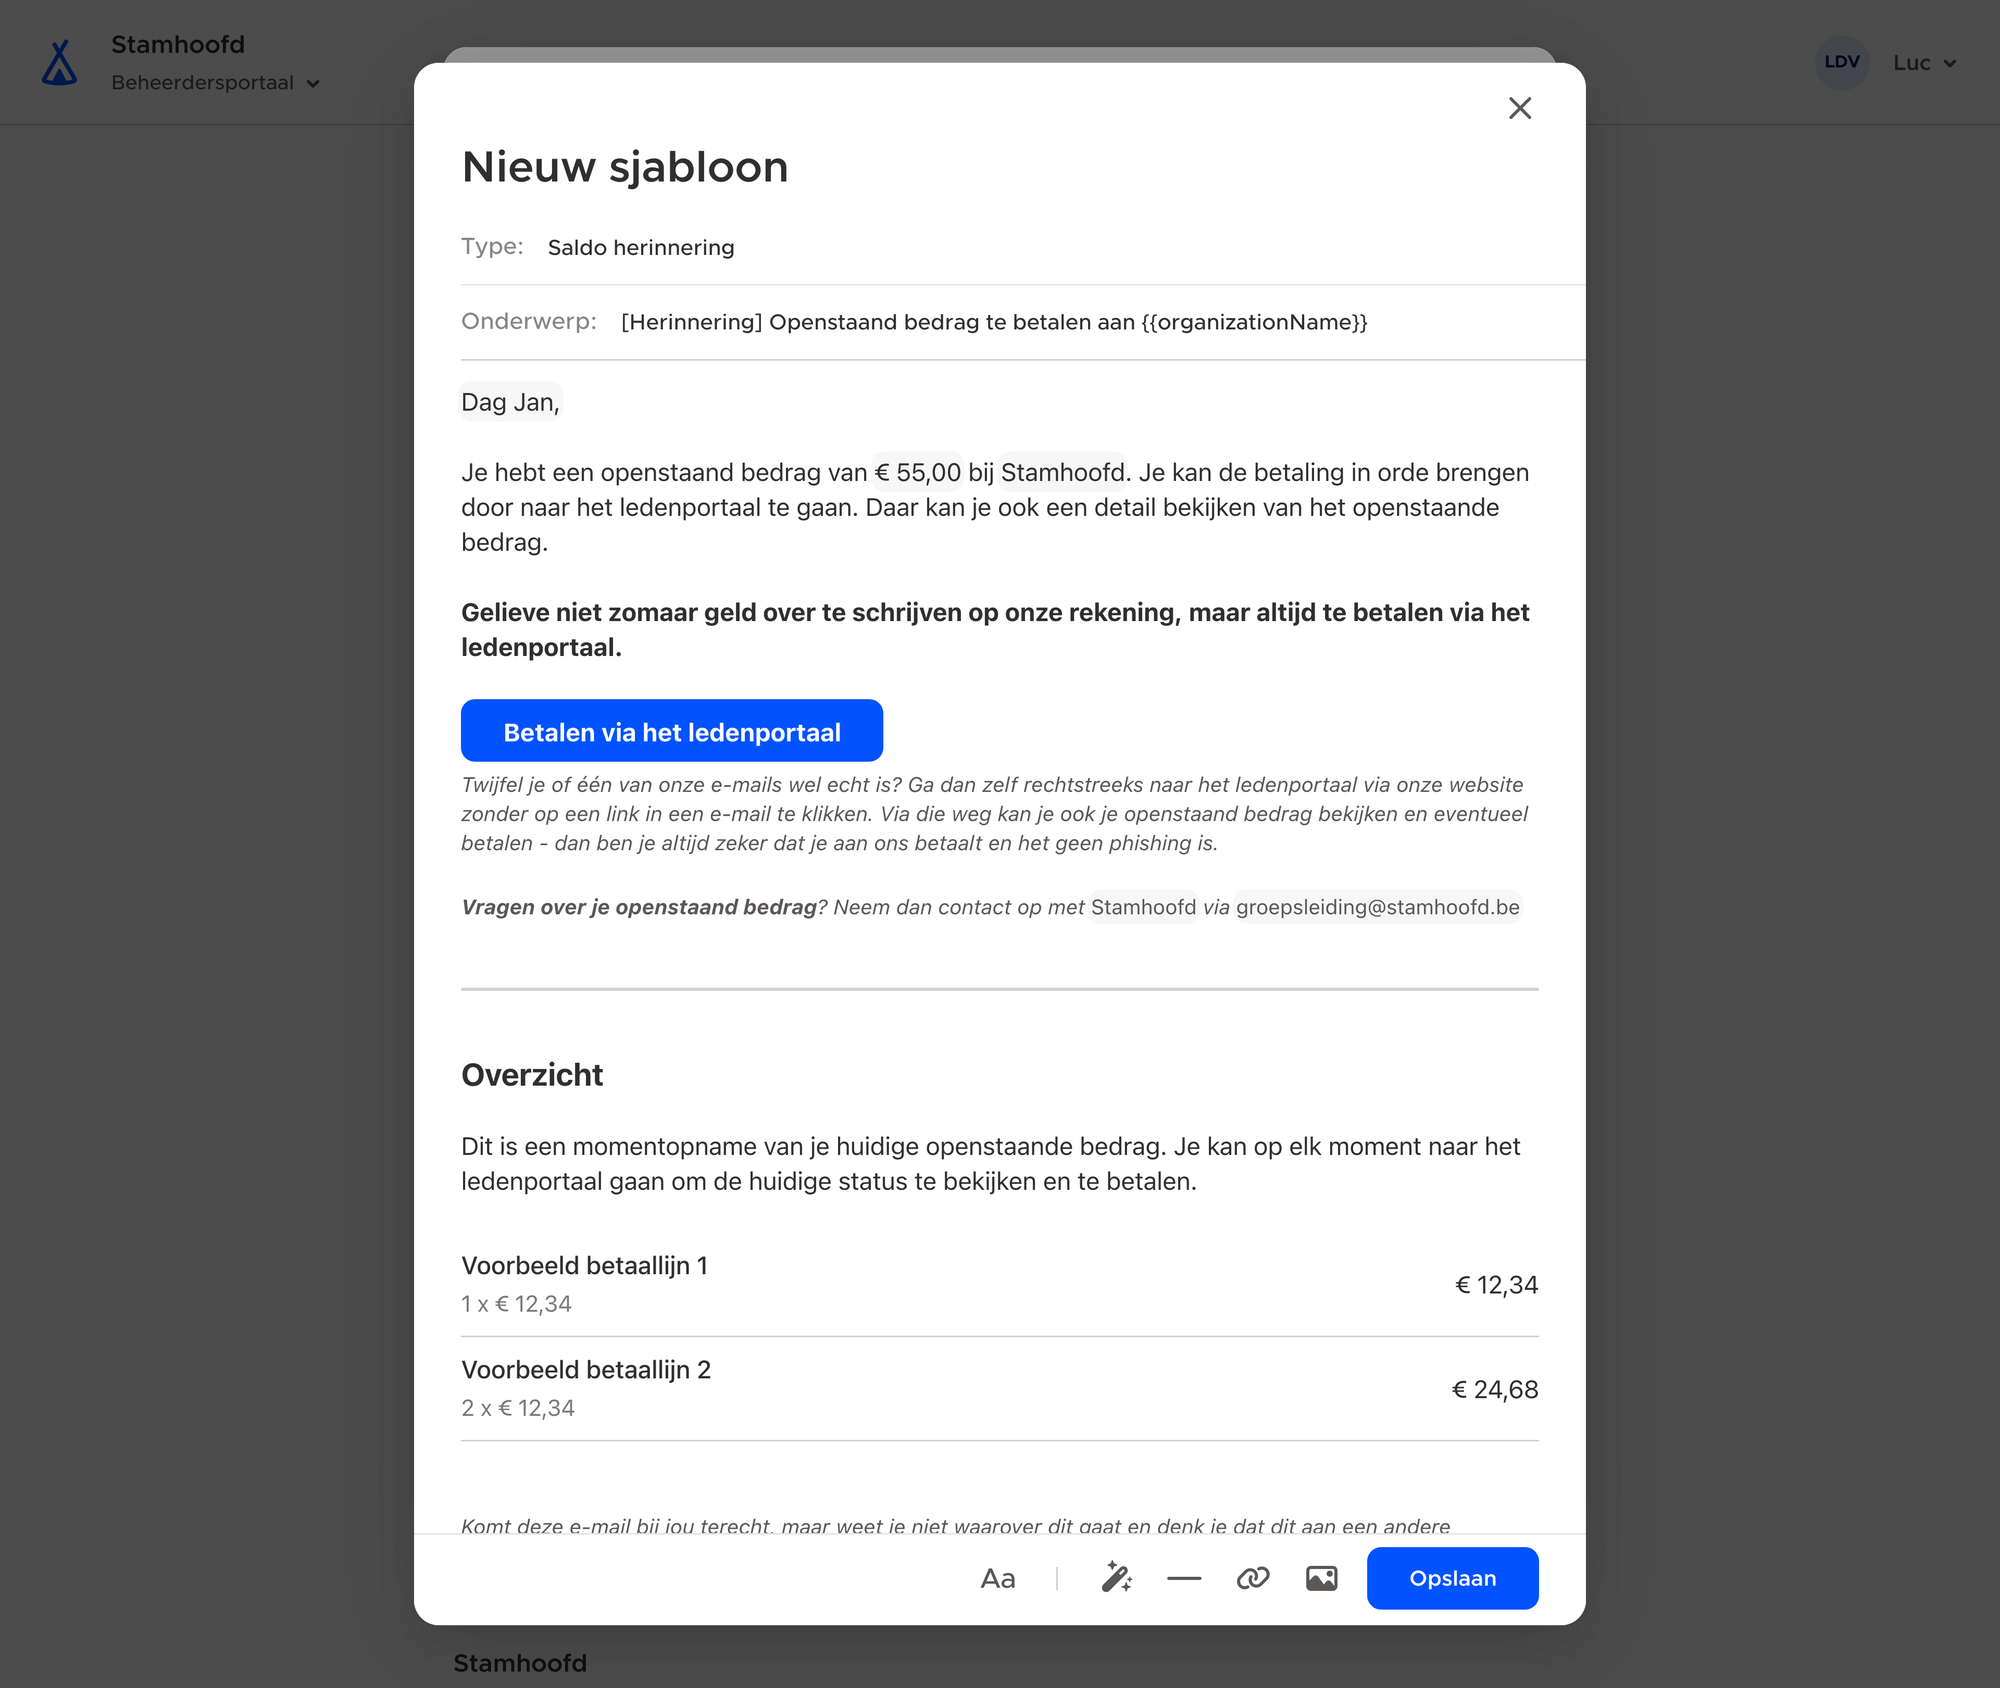This screenshot has height=1688, width=2000.
Task: Click the bold 'Gelieve niet zomaar geld' paragraph
Action: pos(995,630)
